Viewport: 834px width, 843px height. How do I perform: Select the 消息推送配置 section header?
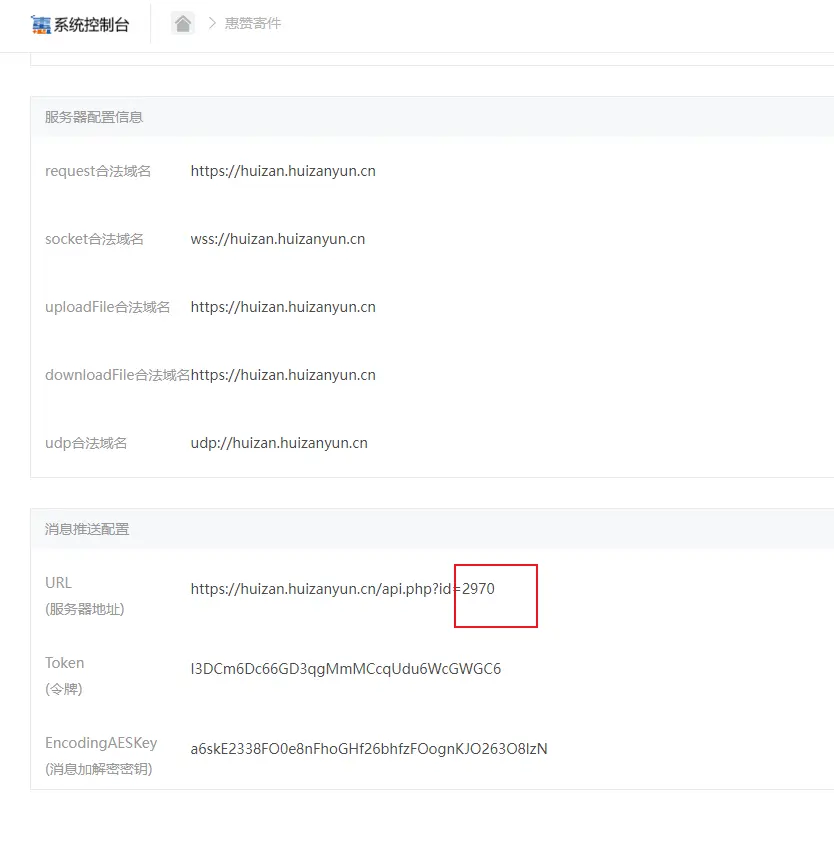(87, 529)
